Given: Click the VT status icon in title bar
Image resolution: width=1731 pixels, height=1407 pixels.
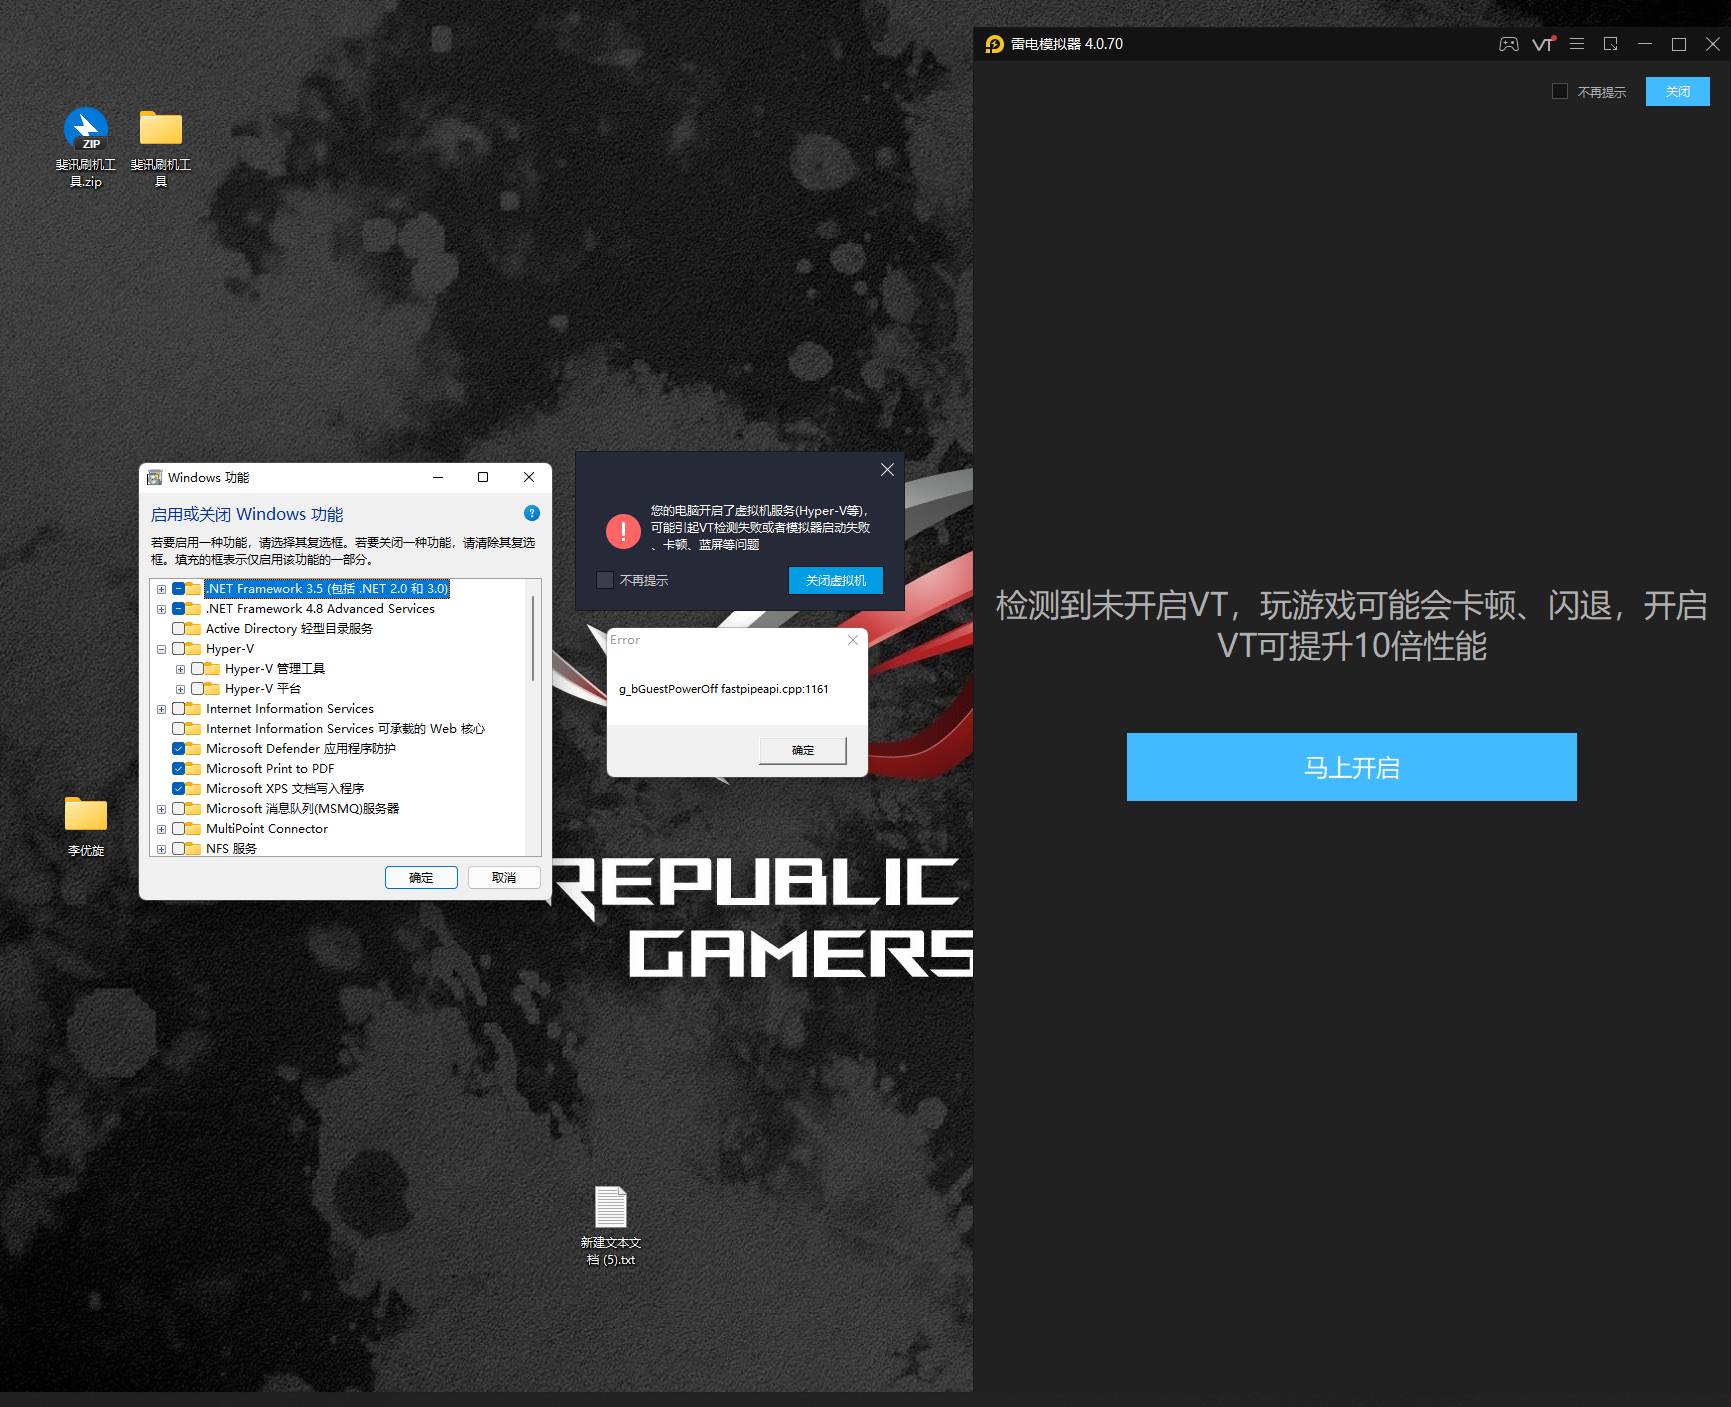Looking at the screenshot, I should [x=1543, y=44].
